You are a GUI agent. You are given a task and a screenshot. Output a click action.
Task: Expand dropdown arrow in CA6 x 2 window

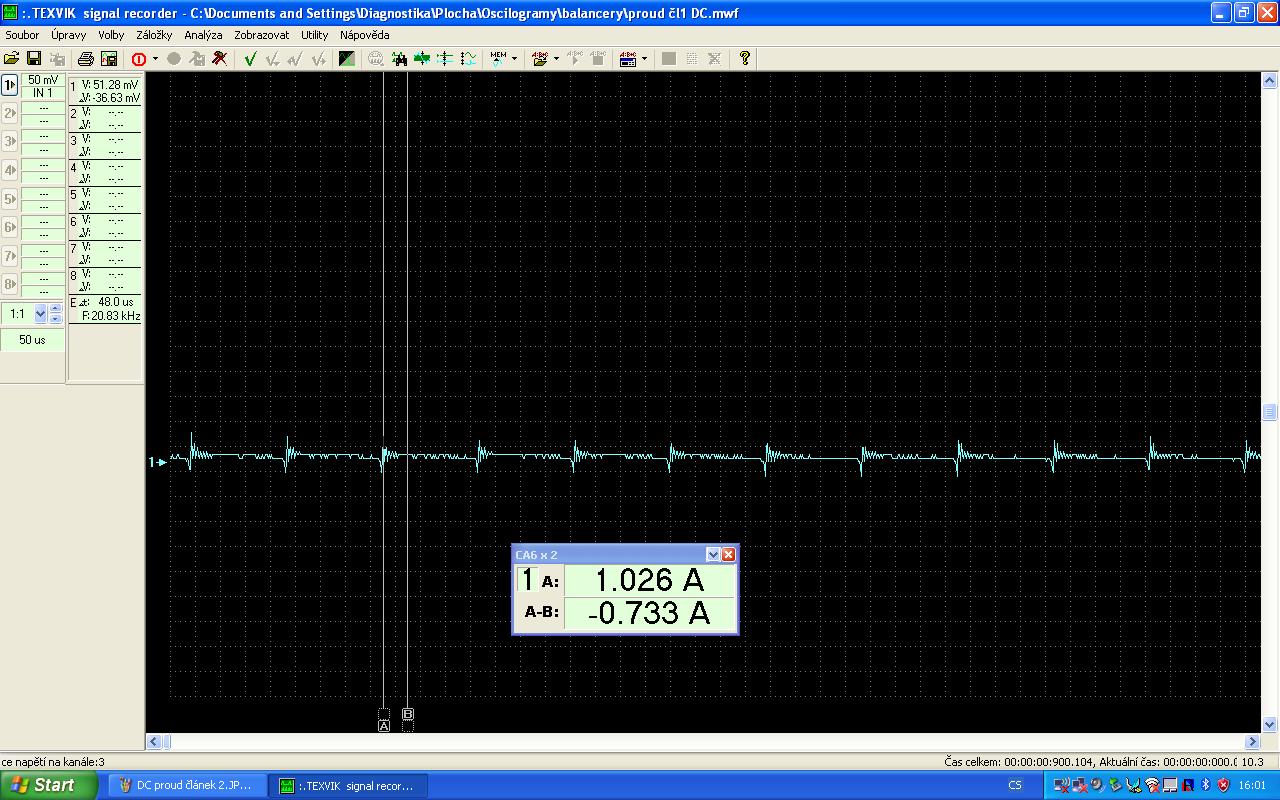pos(713,555)
